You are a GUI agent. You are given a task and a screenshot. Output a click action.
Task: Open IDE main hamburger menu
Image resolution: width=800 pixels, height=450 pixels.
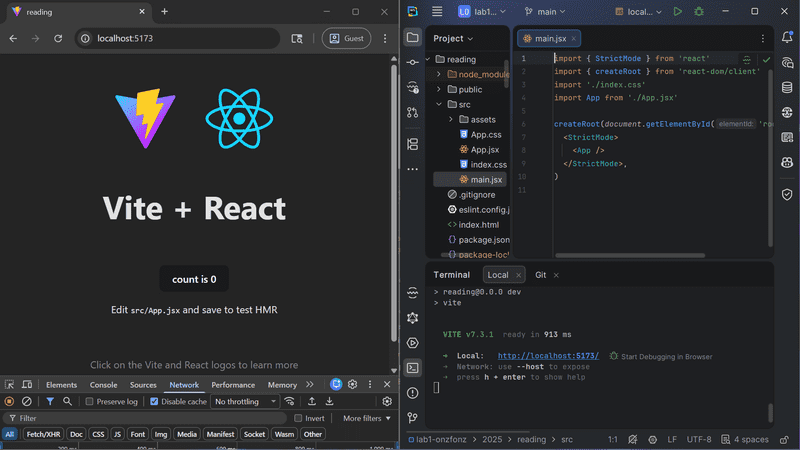tap(437, 11)
